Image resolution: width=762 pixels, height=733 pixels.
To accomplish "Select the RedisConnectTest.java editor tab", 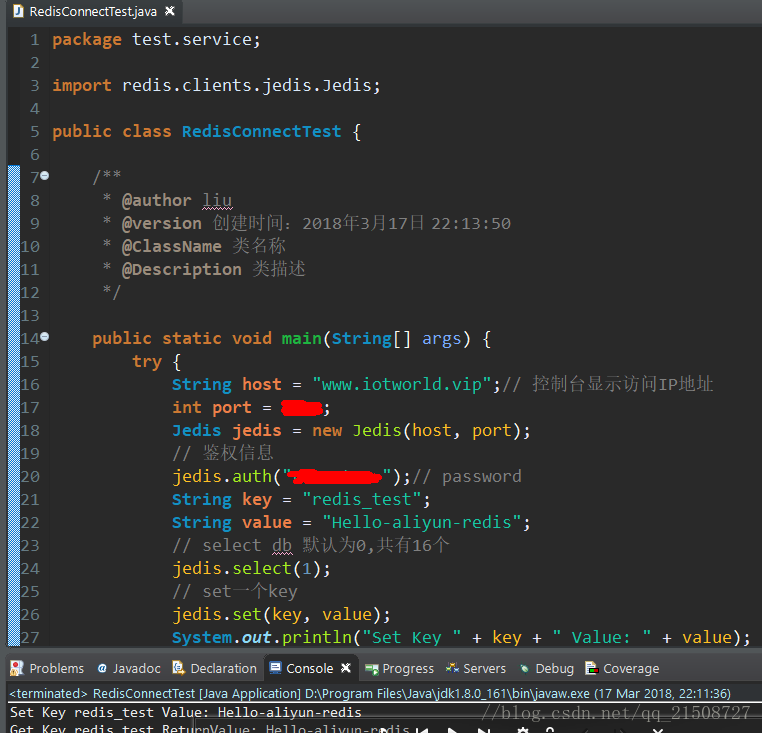I will pyautogui.click(x=93, y=11).
